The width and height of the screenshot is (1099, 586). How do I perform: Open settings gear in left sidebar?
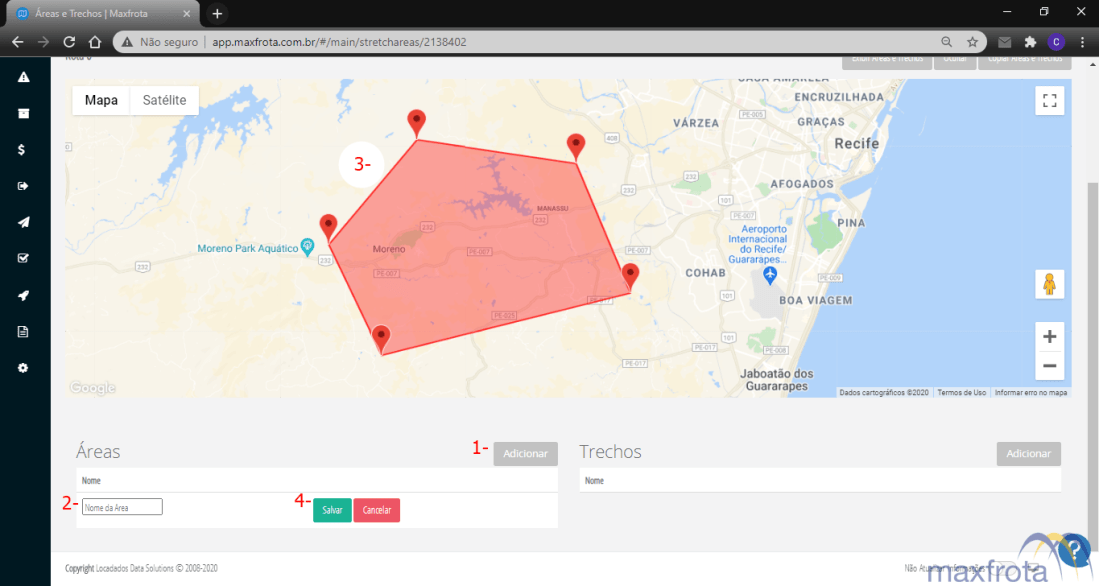click(23, 368)
